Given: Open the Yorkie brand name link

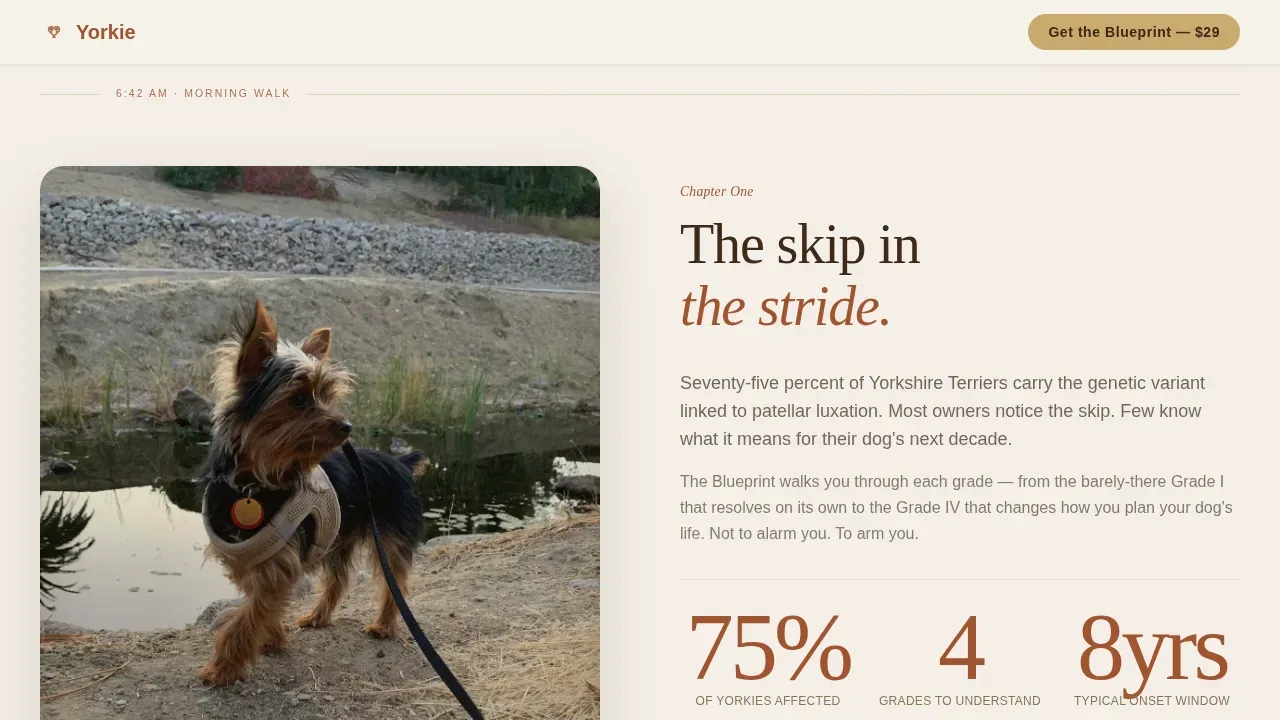Looking at the screenshot, I should pyautogui.click(x=105, y=32).
